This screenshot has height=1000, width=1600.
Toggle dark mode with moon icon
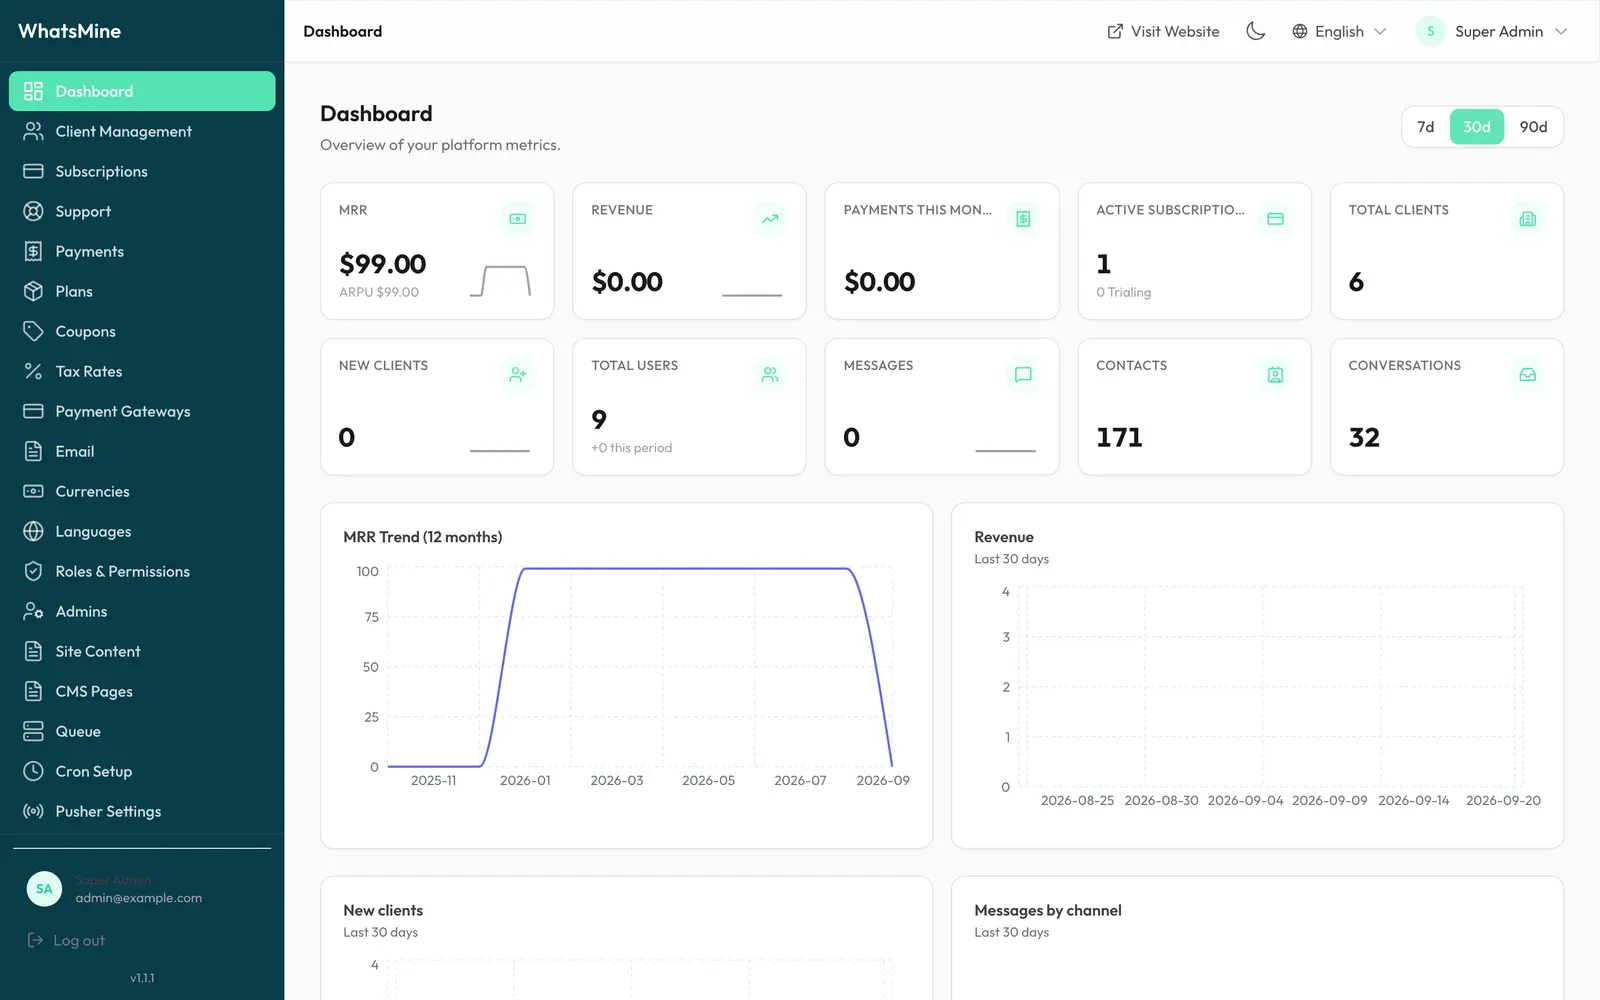coord(1256,31)
